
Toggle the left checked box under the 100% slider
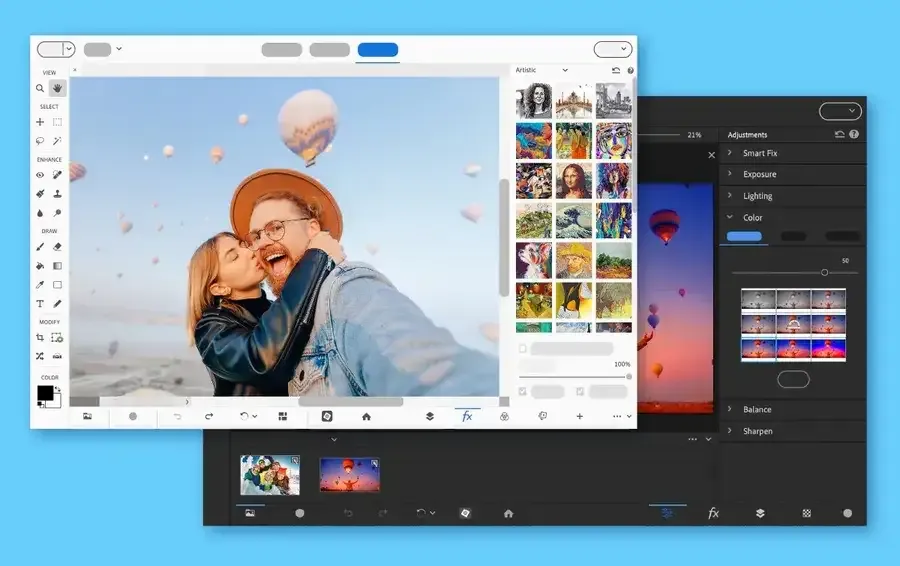(x=523, y=392)
